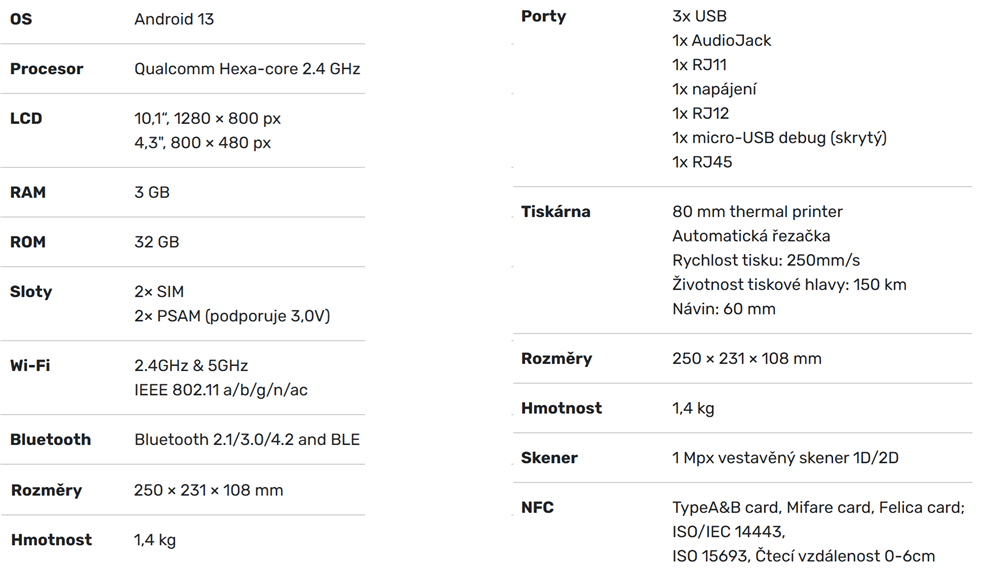Click the NFC row label

pyautogui.click(x=537, y=508)
